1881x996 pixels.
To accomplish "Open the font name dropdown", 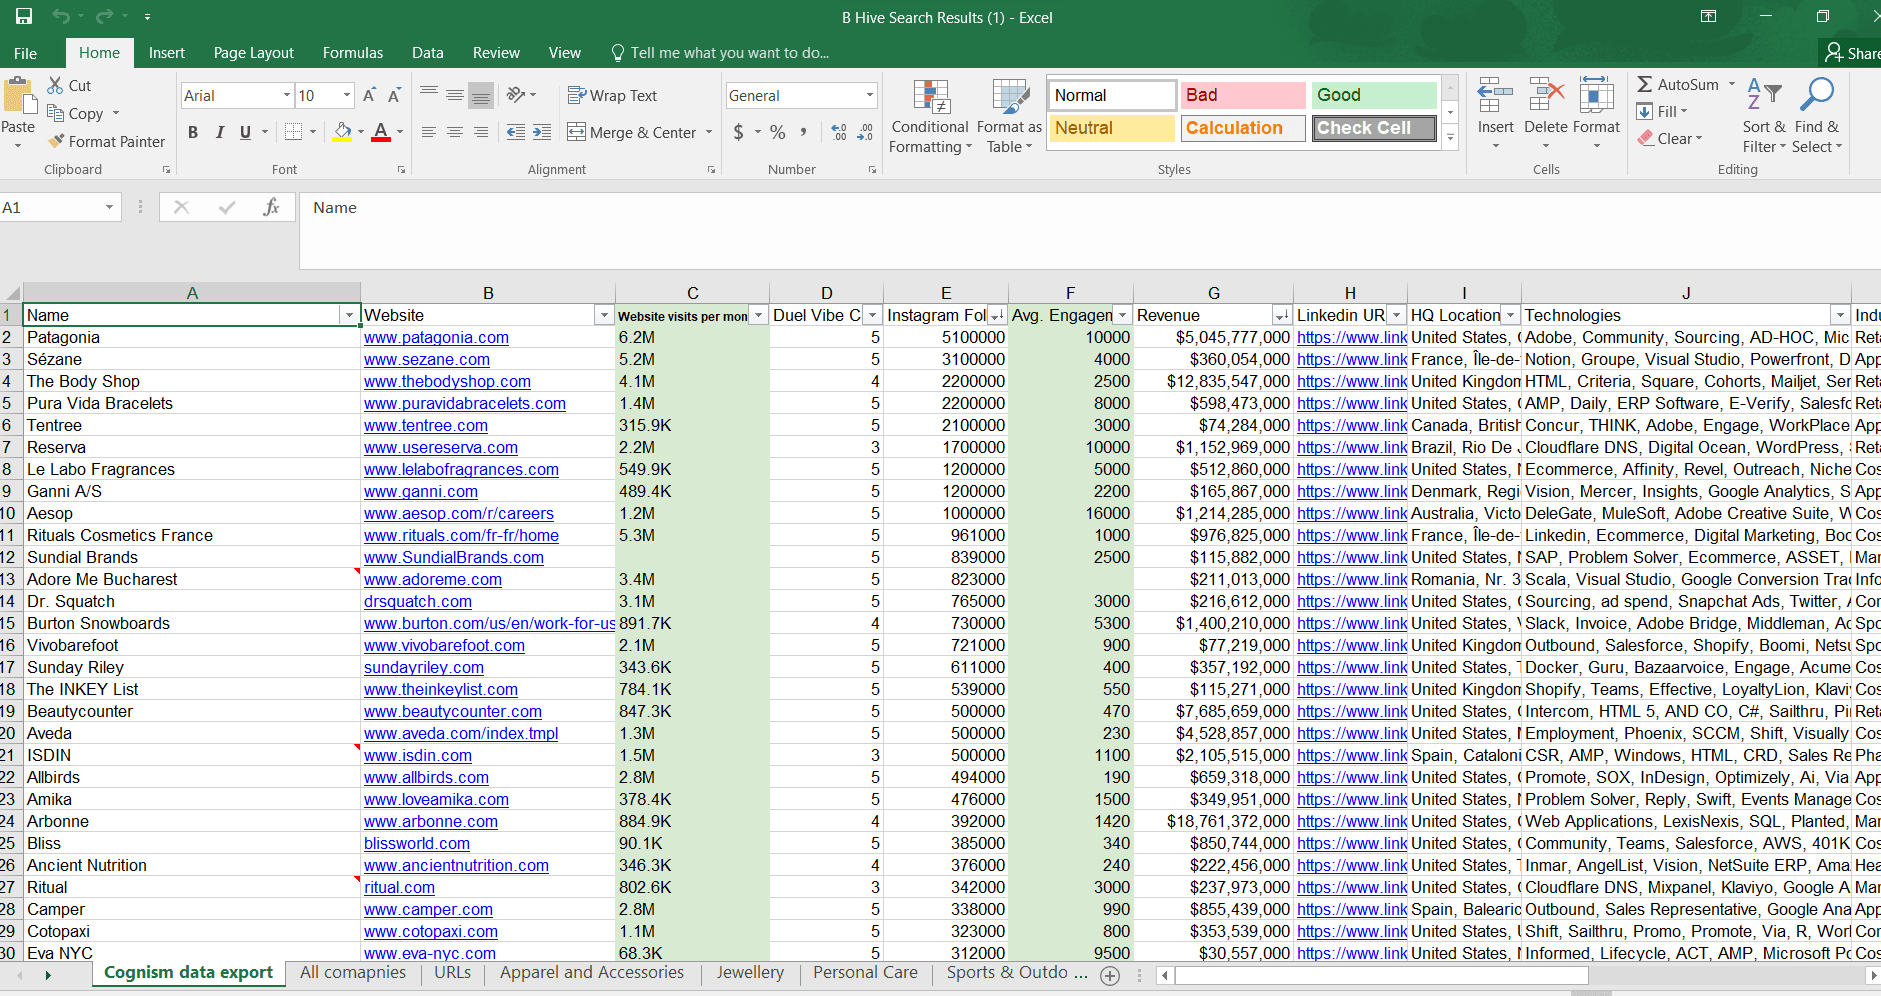I will point(287,95).
